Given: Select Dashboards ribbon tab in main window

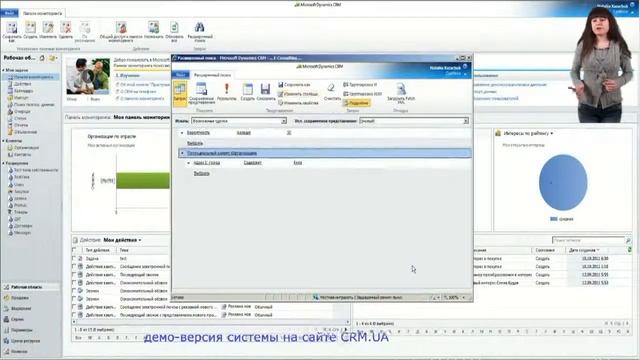Looking at the screenshot, I should pos(42,13).
